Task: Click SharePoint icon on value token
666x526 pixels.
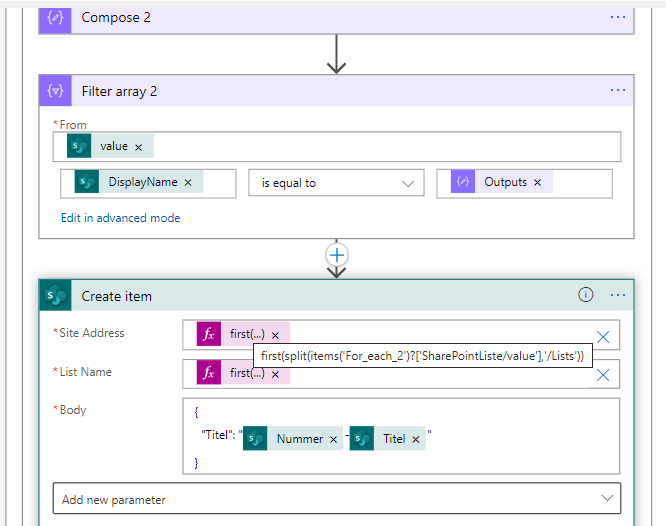Action: [x=79, y=146]
